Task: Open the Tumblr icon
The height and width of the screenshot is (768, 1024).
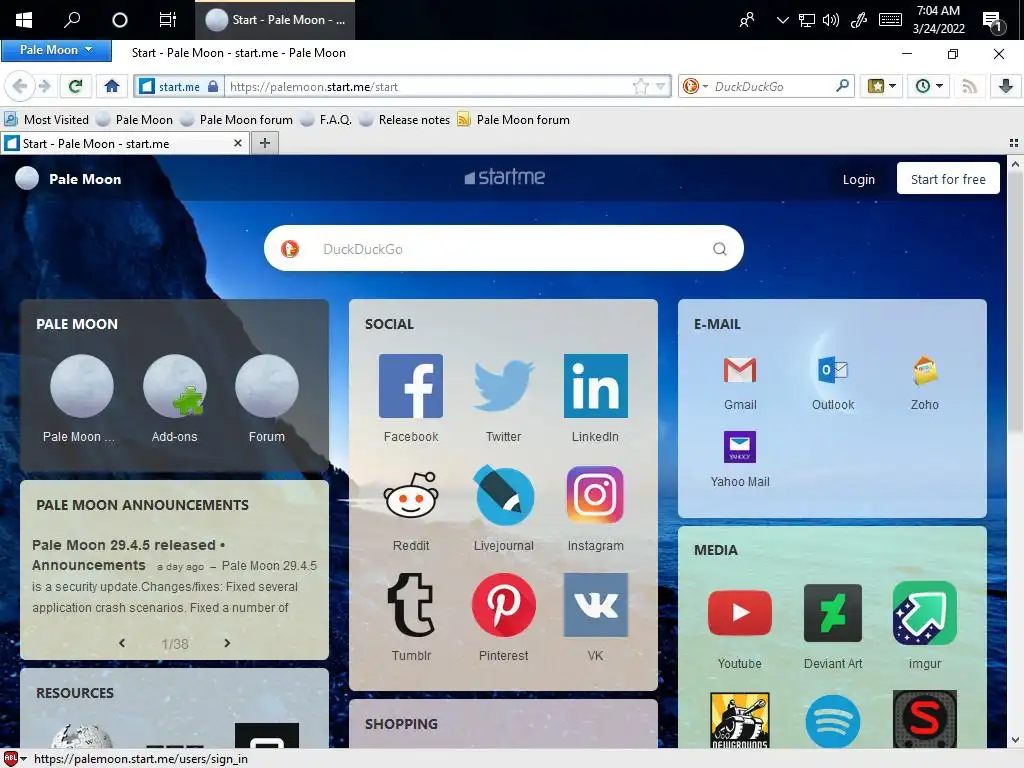Action: [x=411, y=605]
